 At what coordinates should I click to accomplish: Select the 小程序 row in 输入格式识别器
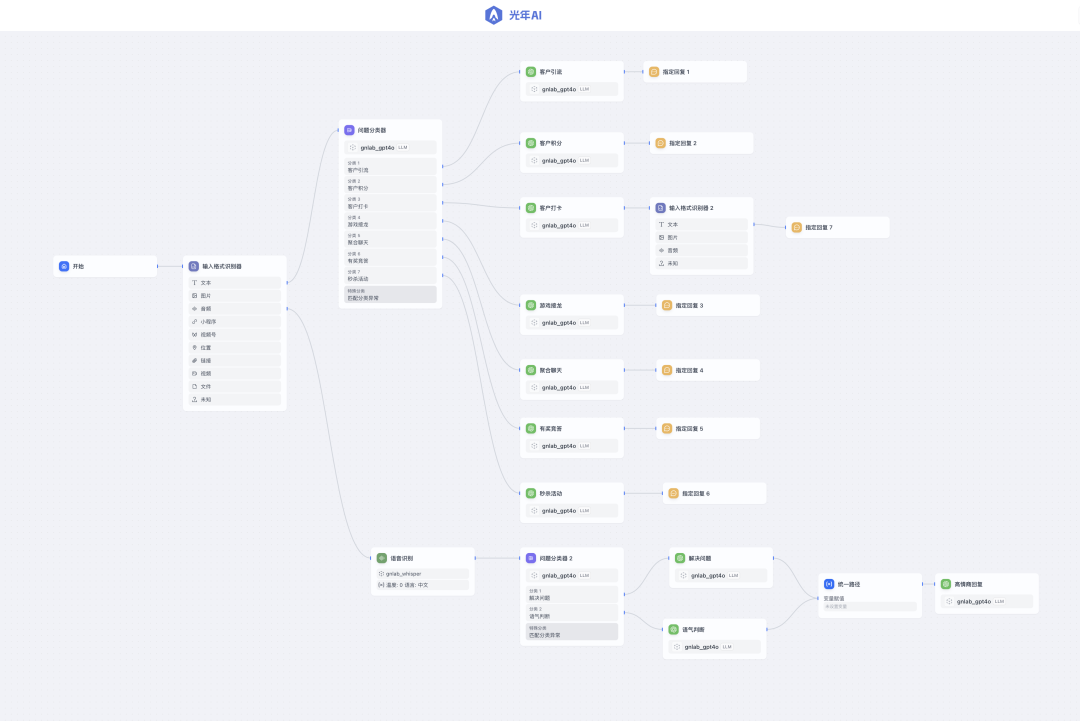point(235,322)
